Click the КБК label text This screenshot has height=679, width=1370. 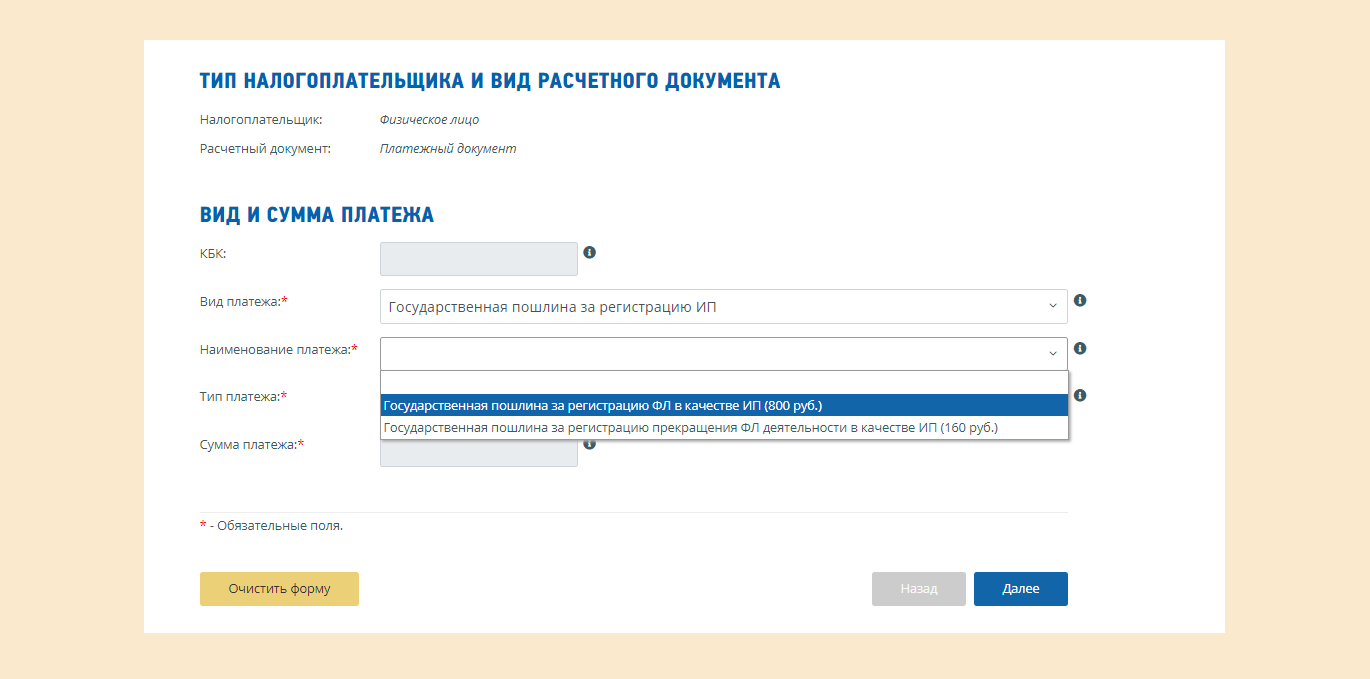point(213,254)
